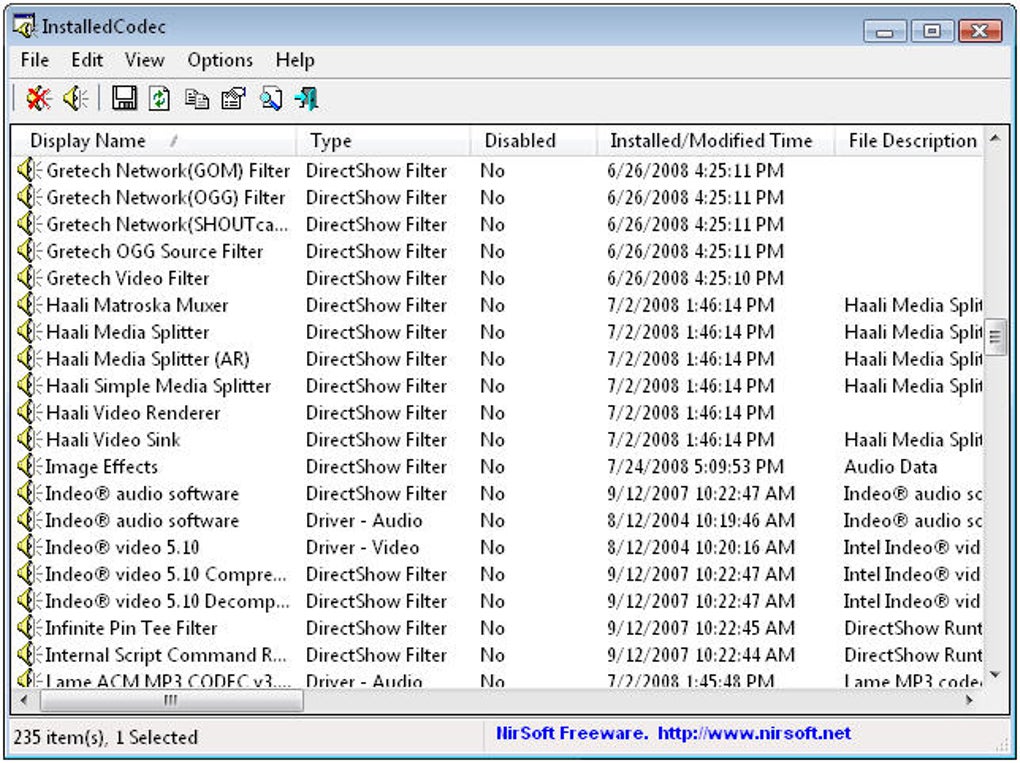Sort by the Display Name column header

pyautogui.click(x=154, y=141)
